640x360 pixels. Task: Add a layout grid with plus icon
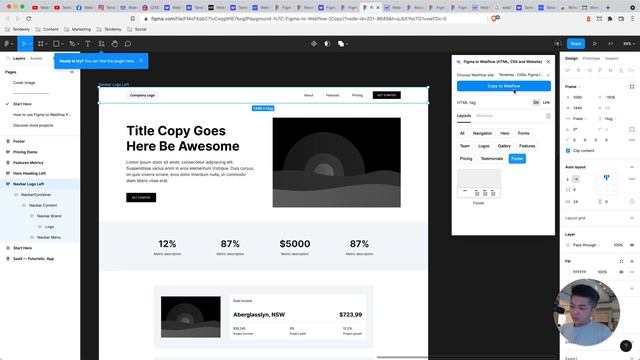tap(632, 218)
